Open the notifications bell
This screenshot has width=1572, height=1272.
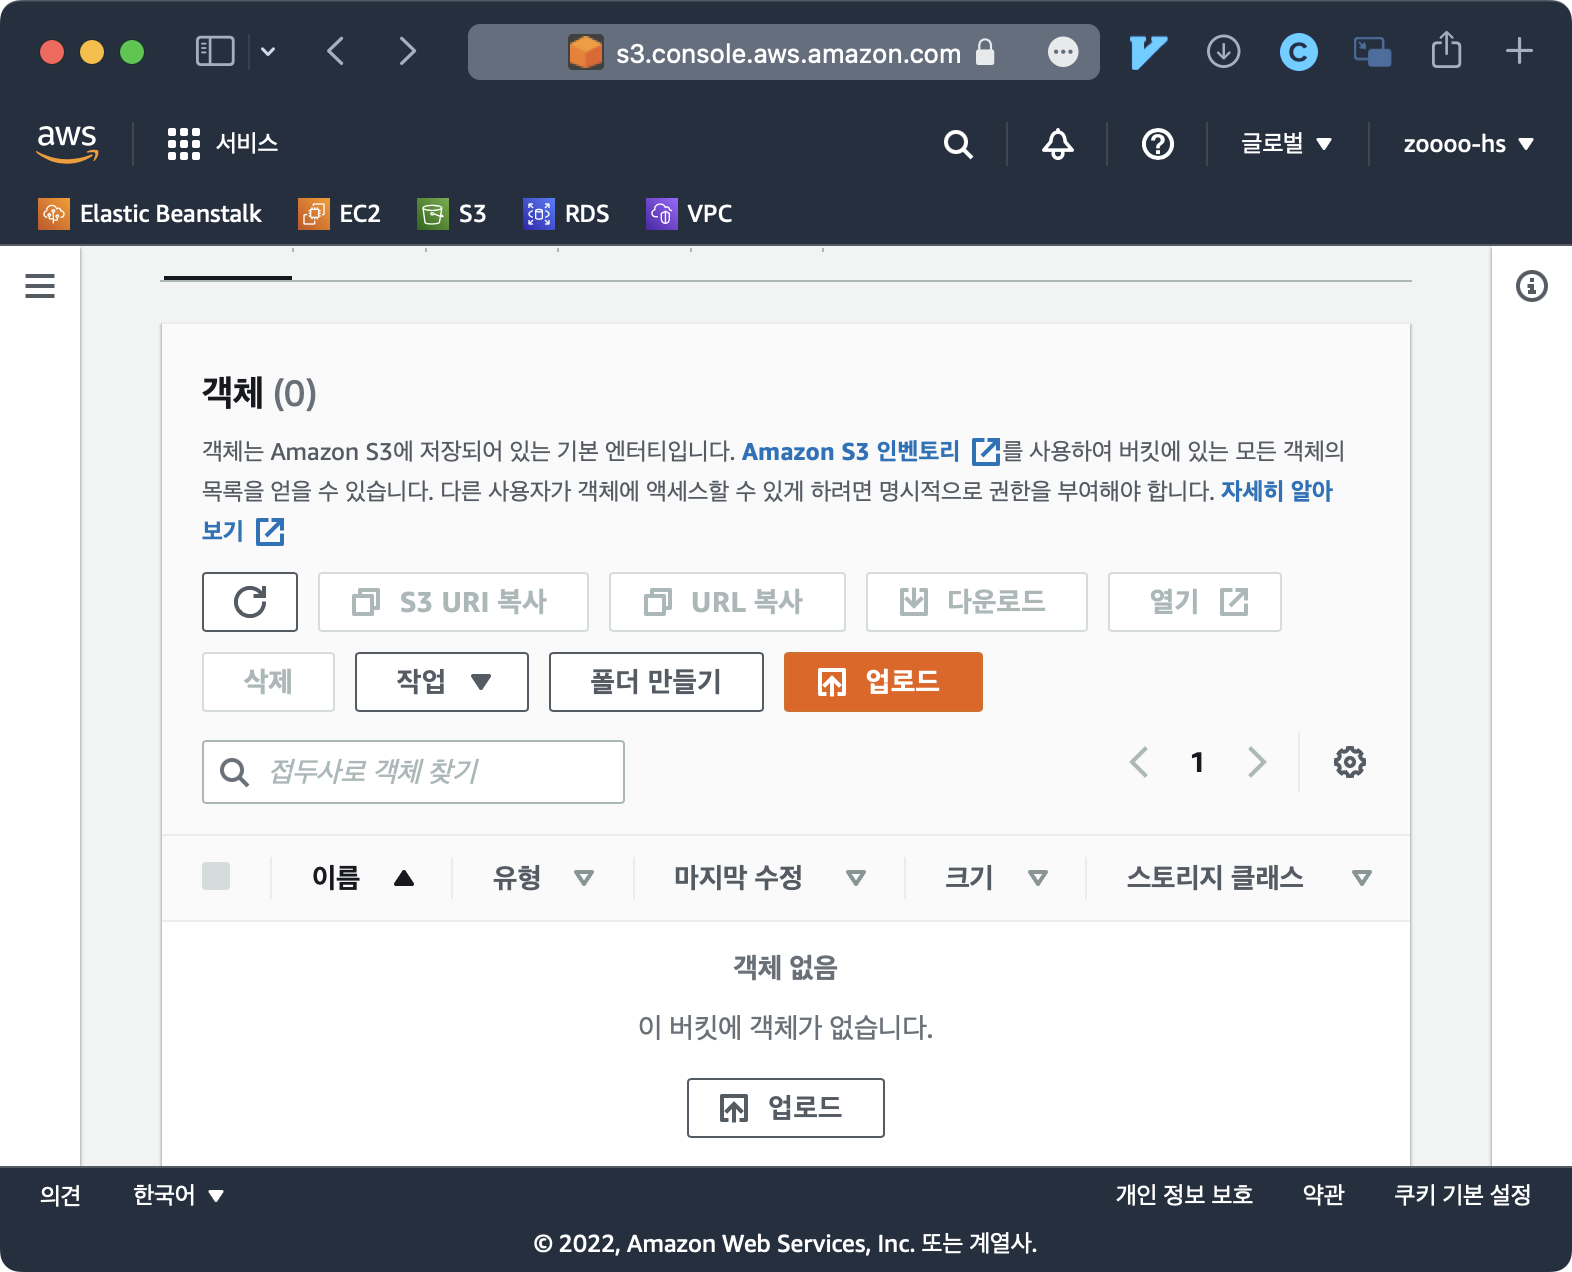1057,144
